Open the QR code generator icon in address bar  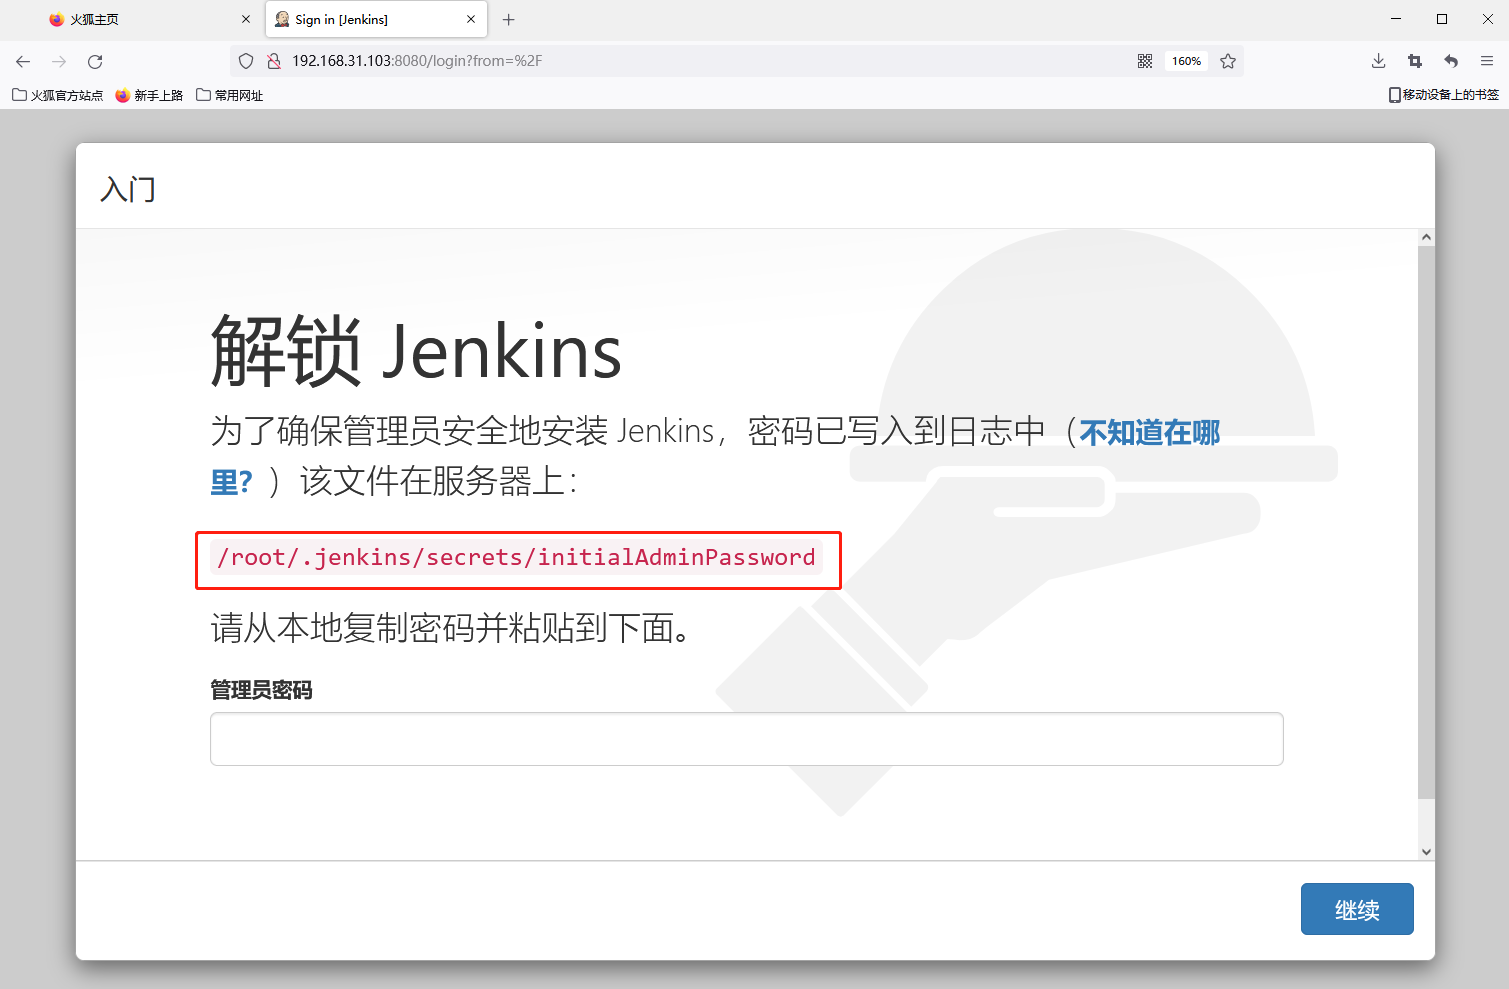(1144, 61)
